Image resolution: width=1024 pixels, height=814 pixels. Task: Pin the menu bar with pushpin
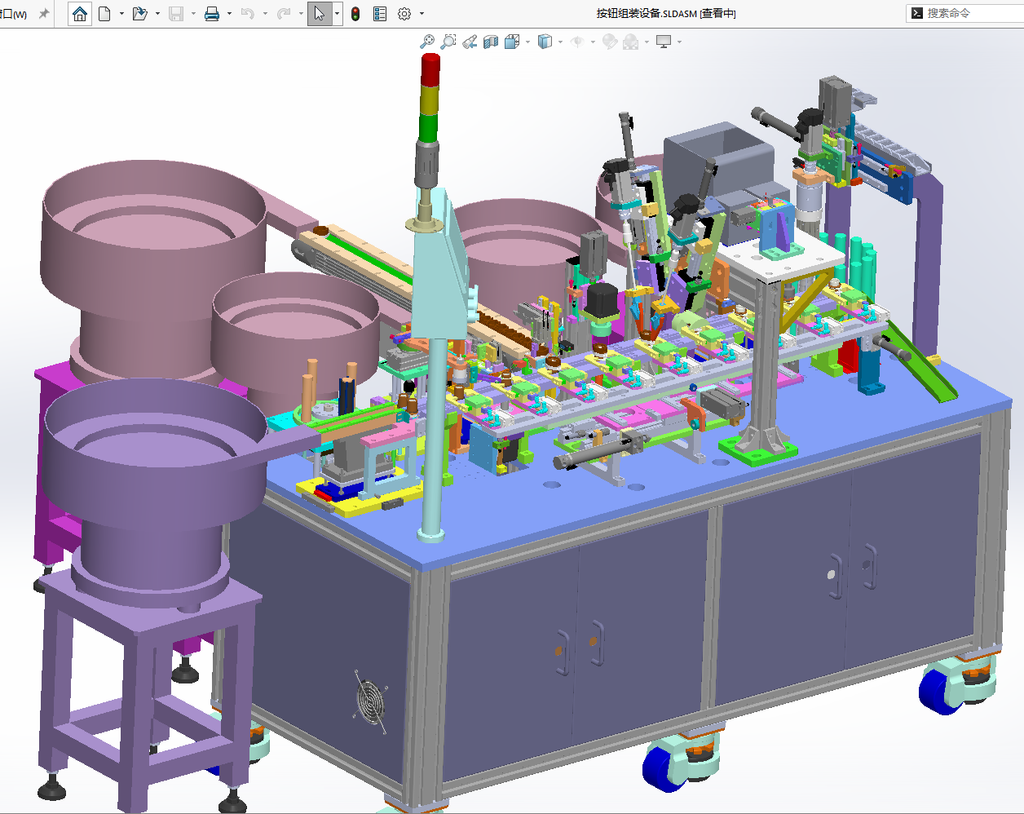tap(44, 13)
